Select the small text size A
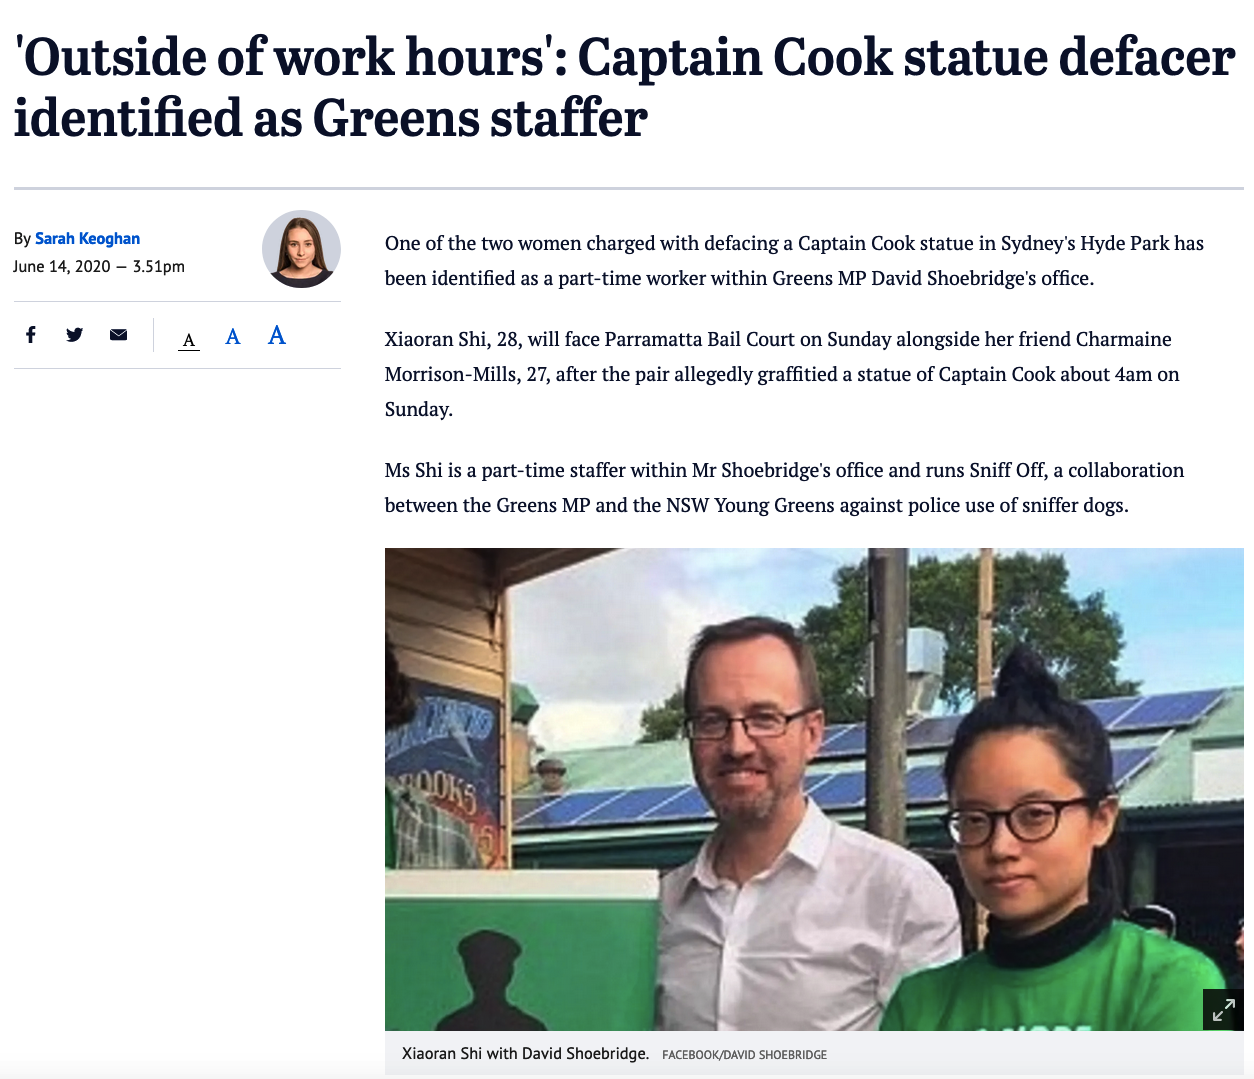 pyautogui.click(x=189, y=340)
